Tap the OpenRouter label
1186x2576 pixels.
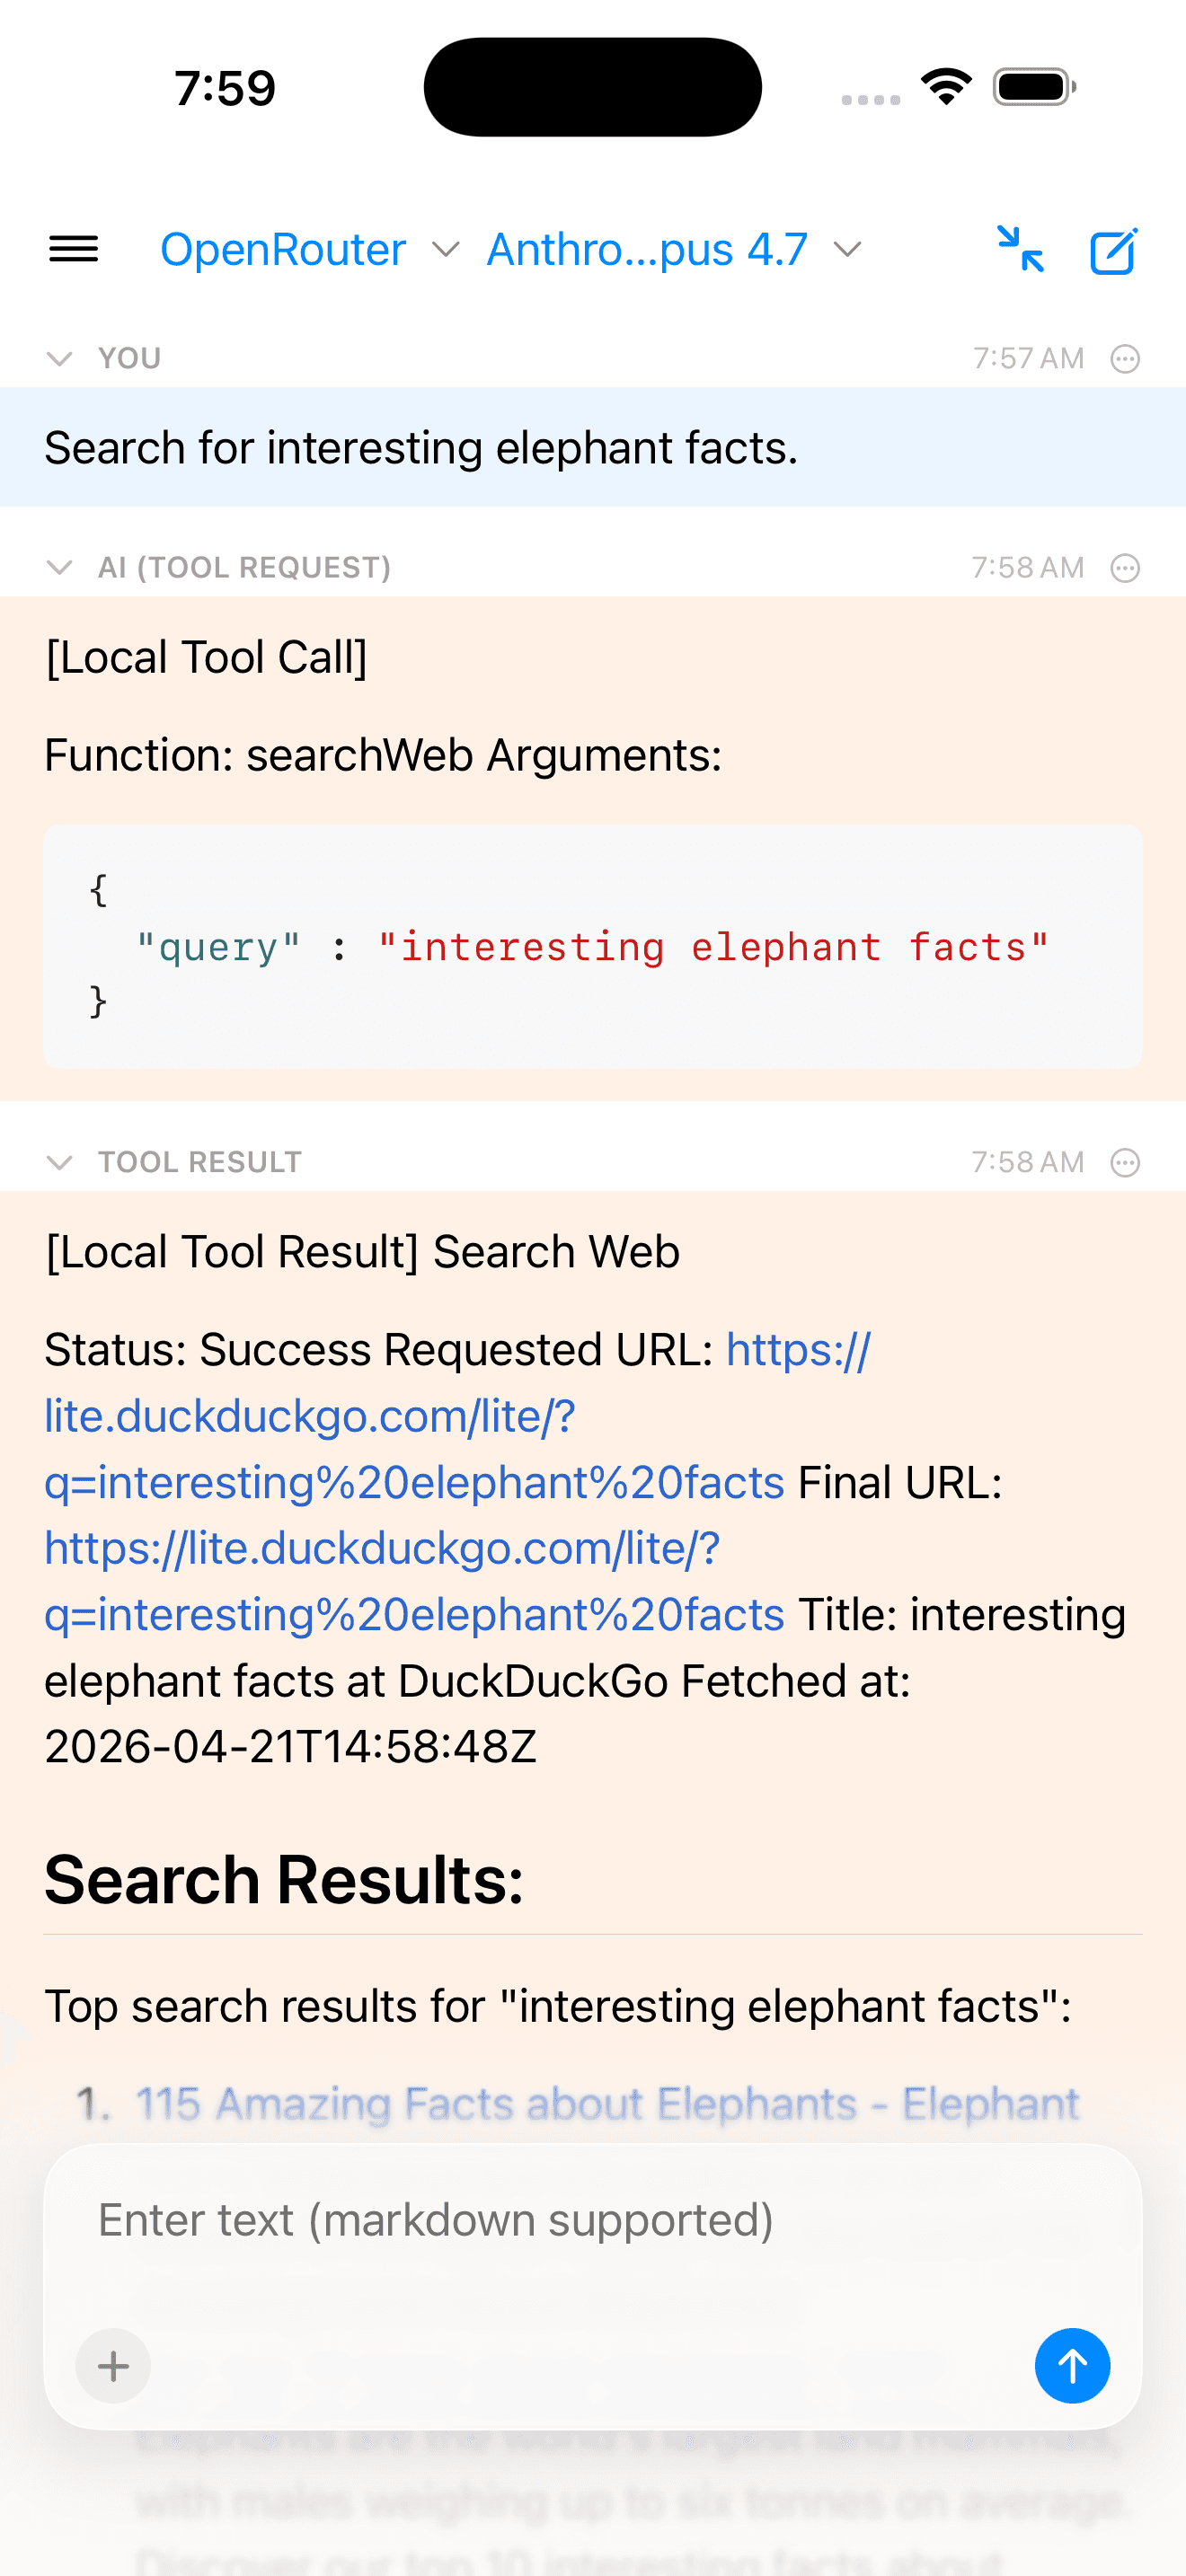283,249
